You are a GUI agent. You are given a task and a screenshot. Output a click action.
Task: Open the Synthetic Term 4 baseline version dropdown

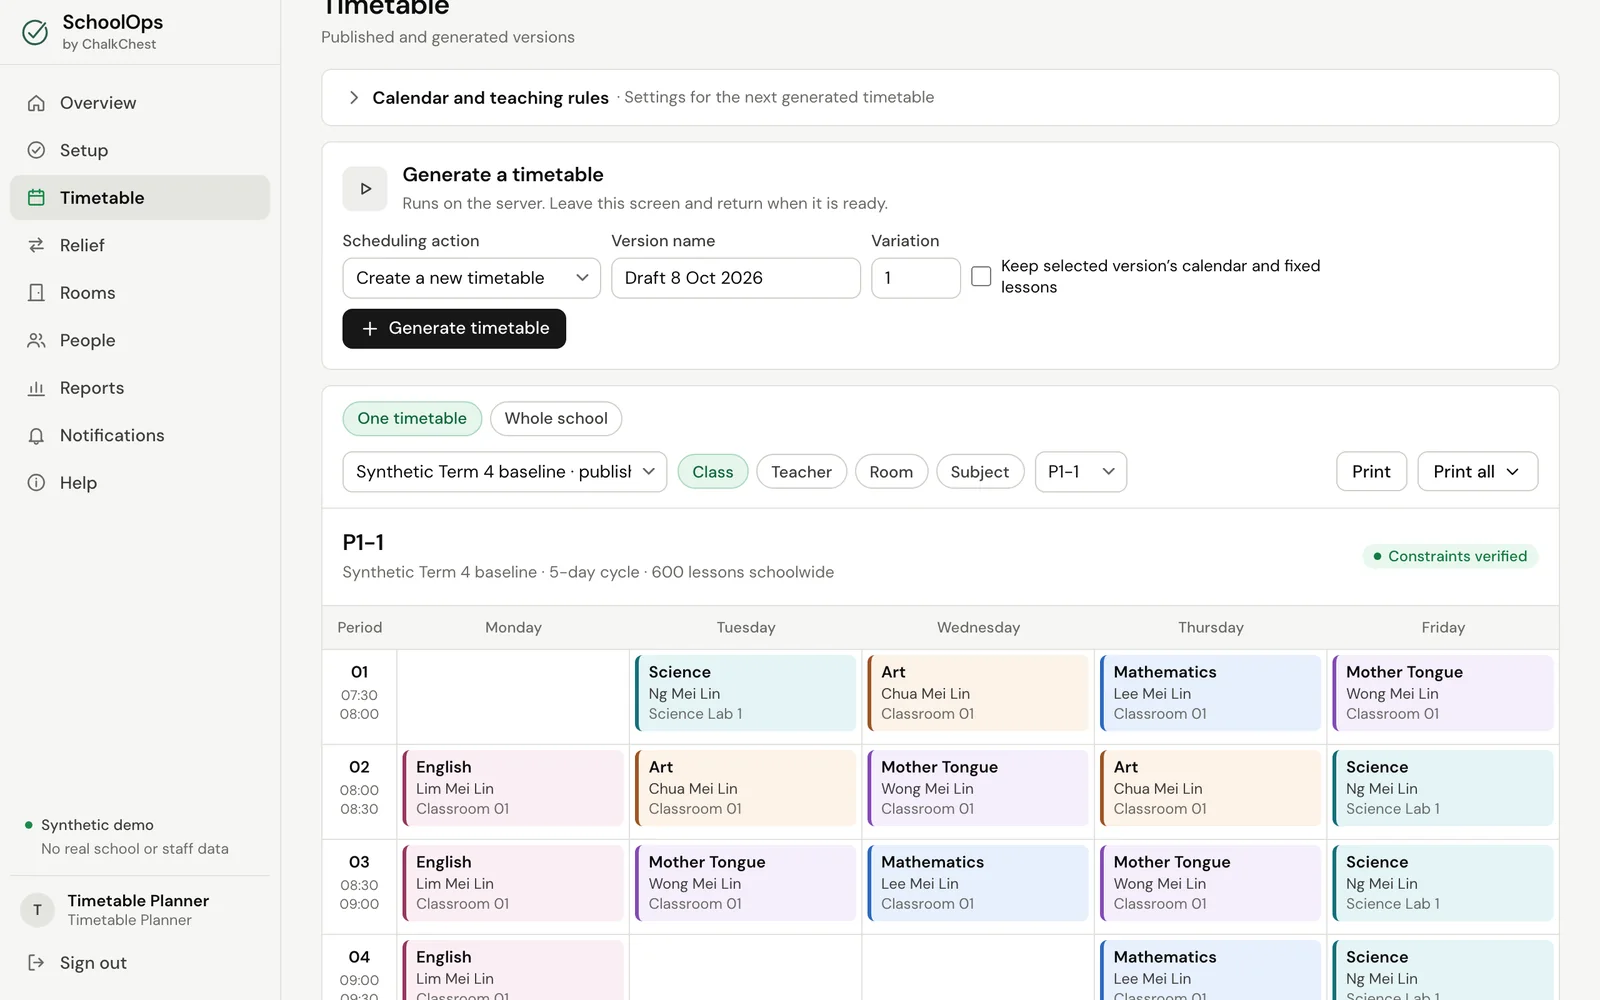[505, 472]
